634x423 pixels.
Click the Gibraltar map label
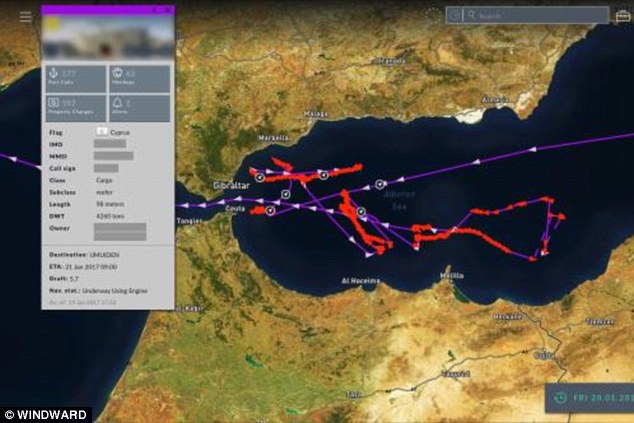click(x=233, y=186)
